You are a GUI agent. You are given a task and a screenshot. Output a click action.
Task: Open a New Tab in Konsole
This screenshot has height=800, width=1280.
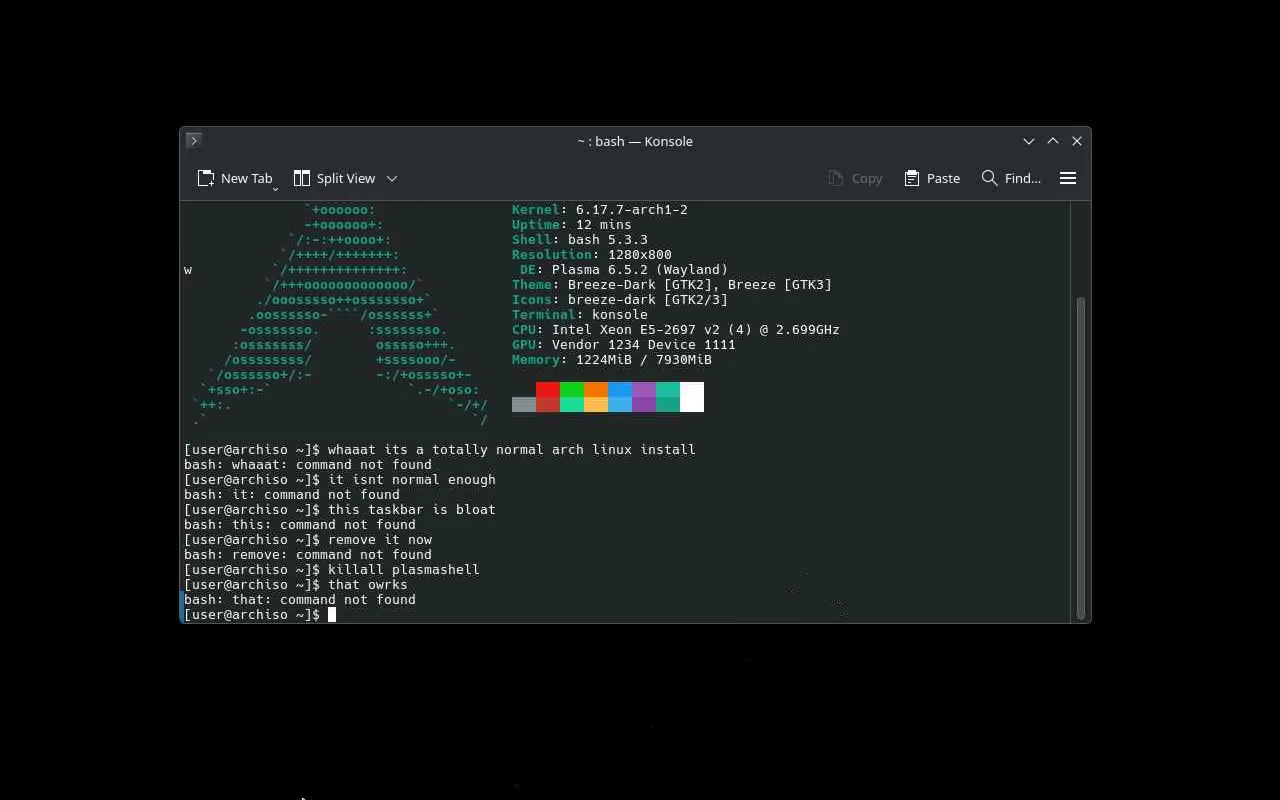[x=235, y=178]
